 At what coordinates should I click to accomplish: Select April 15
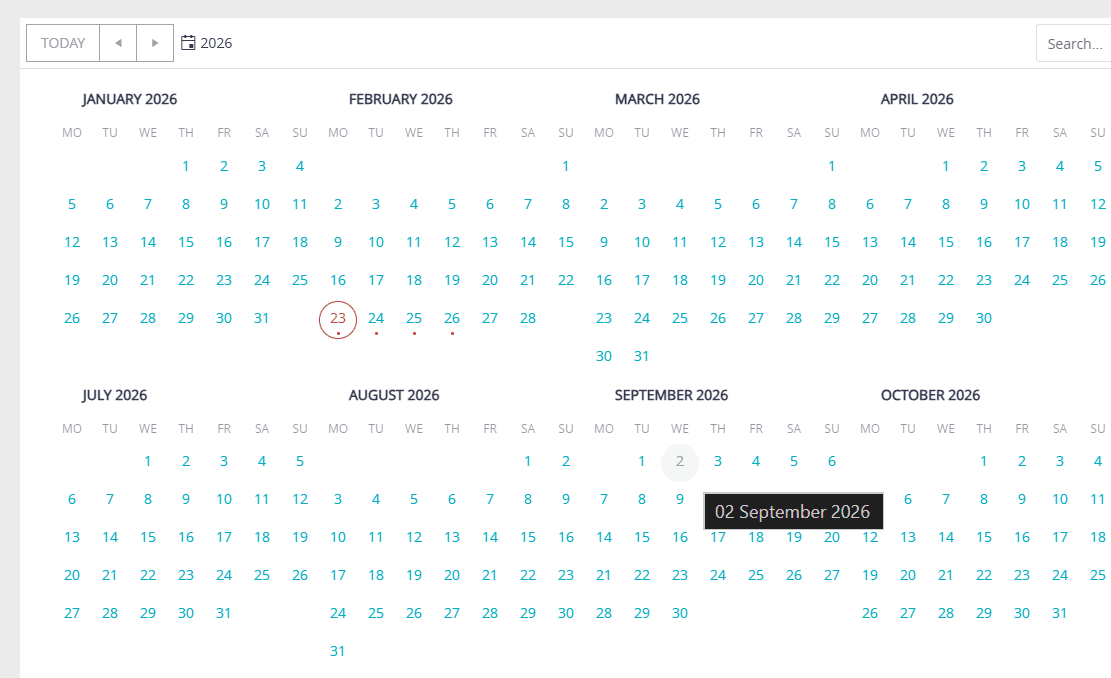pos(946,242)
